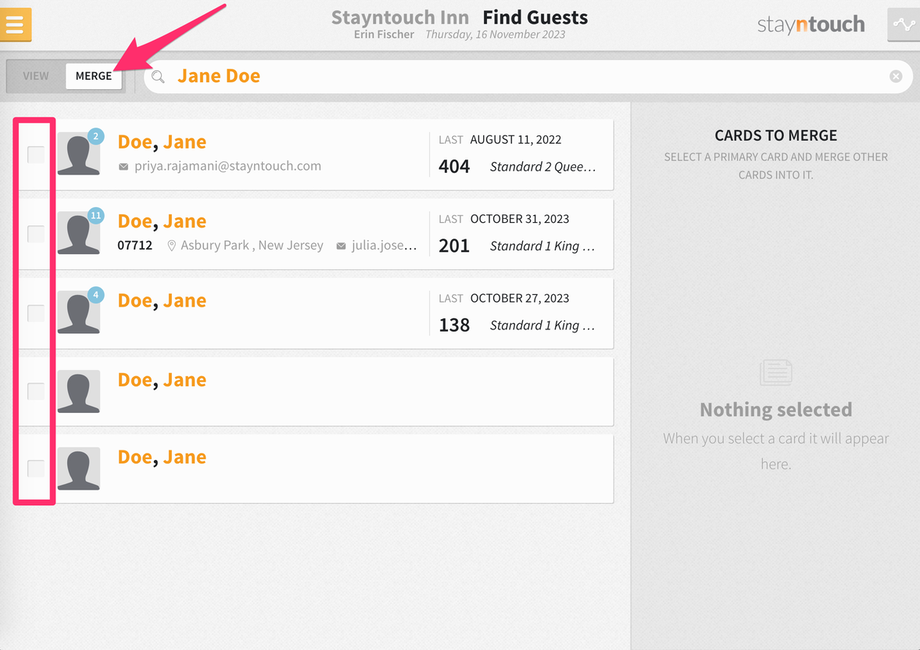Click room number 201
Viewport: 920px width, 650px height.
[454, 246]
